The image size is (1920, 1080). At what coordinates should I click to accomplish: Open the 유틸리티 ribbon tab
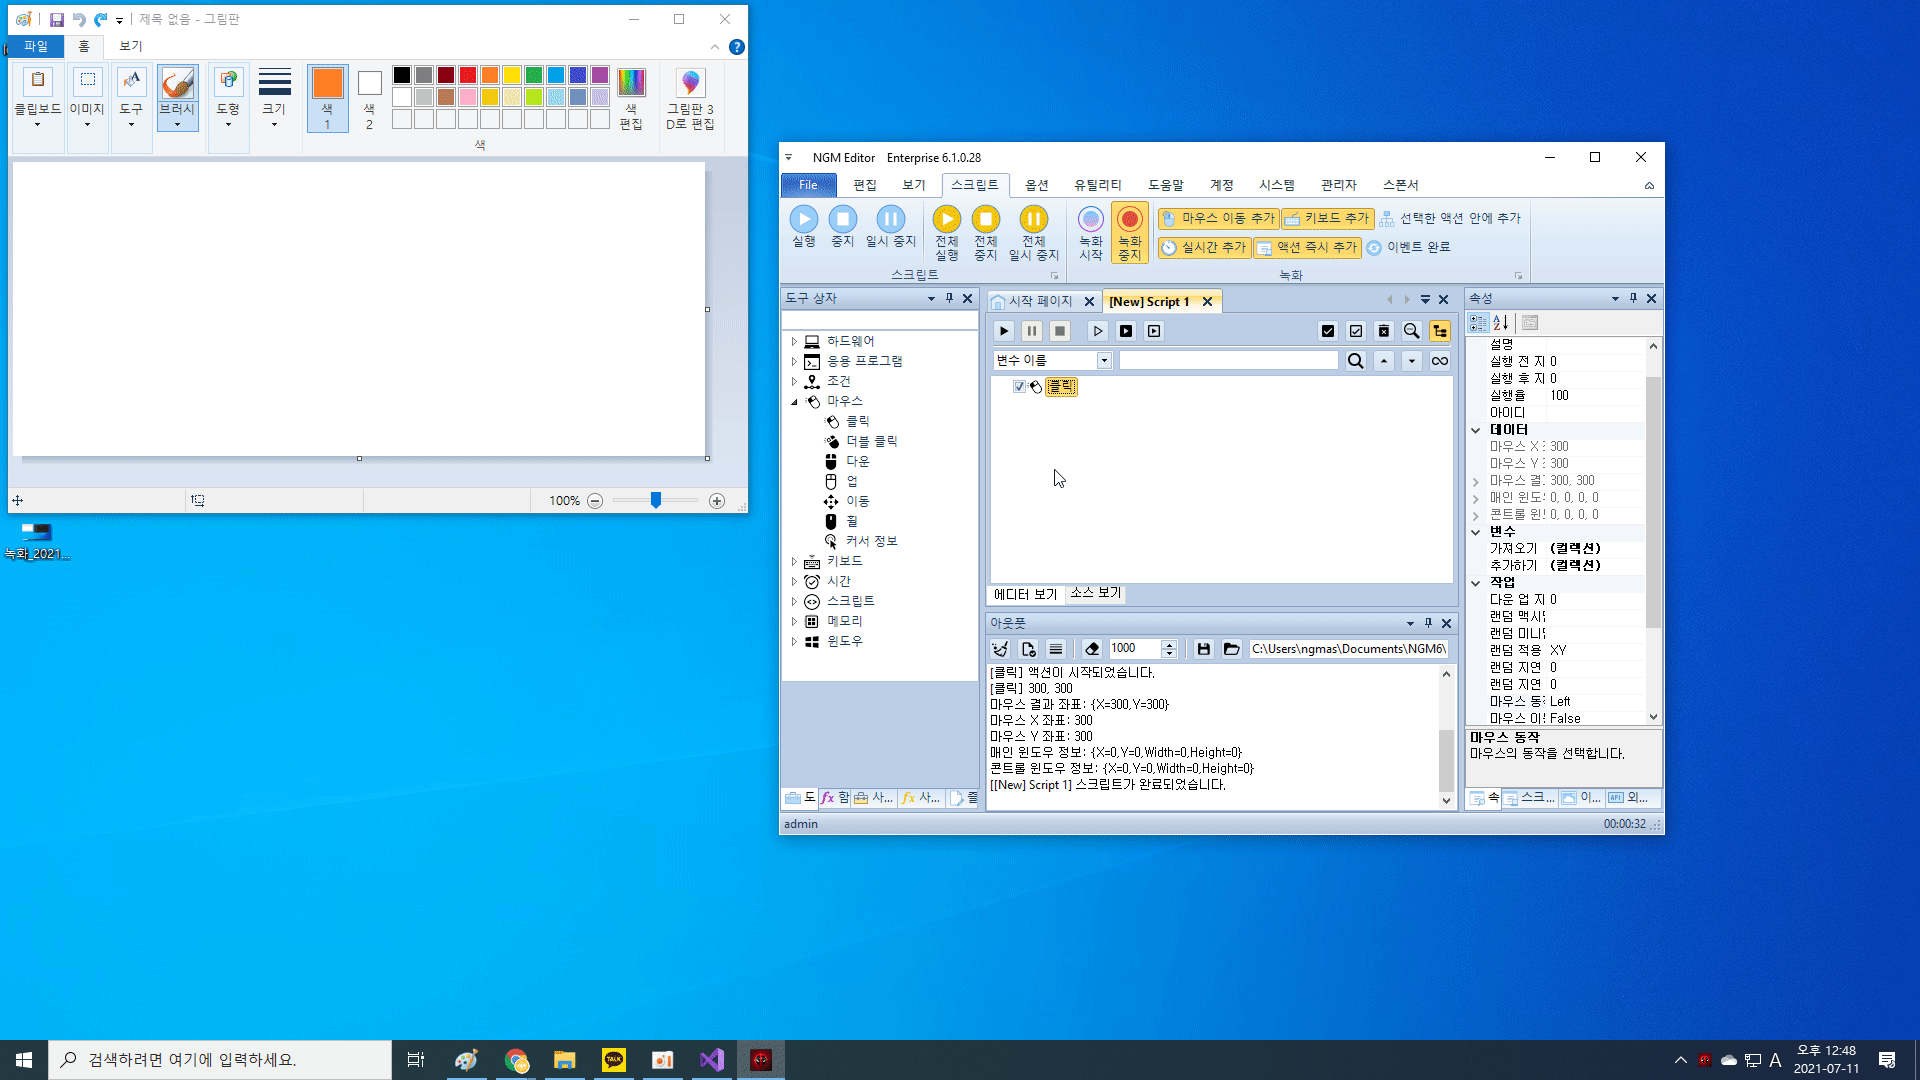click(x=1097, y=185)
